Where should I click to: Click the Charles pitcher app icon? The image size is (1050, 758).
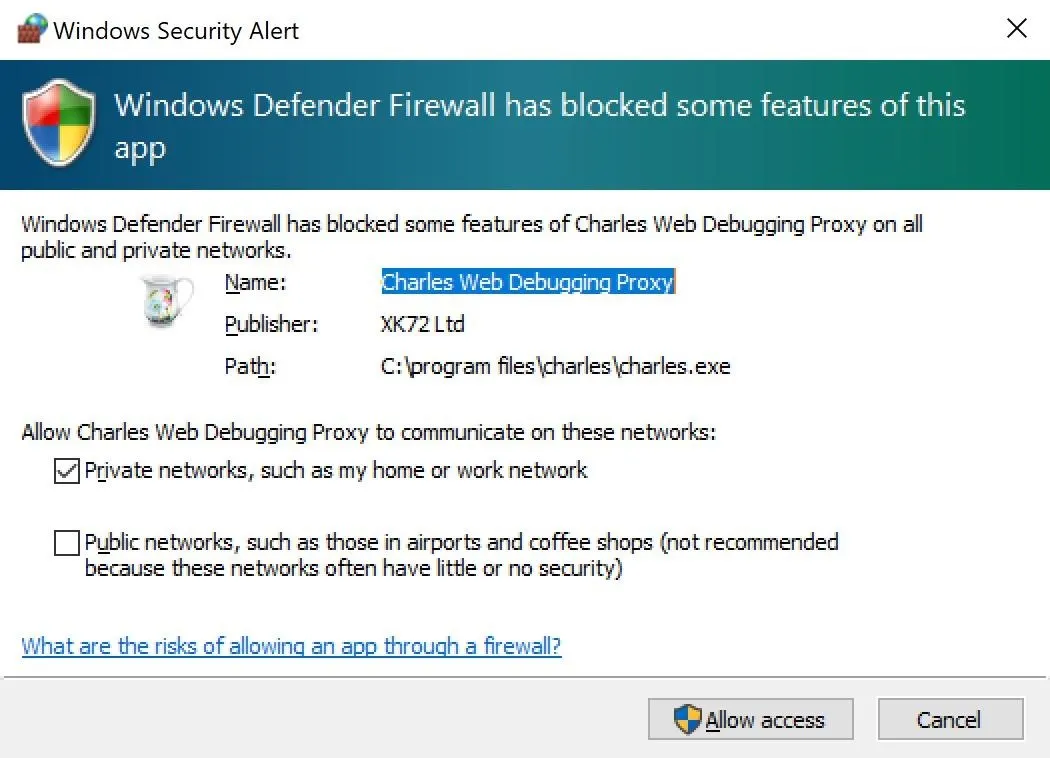[167, 301]
